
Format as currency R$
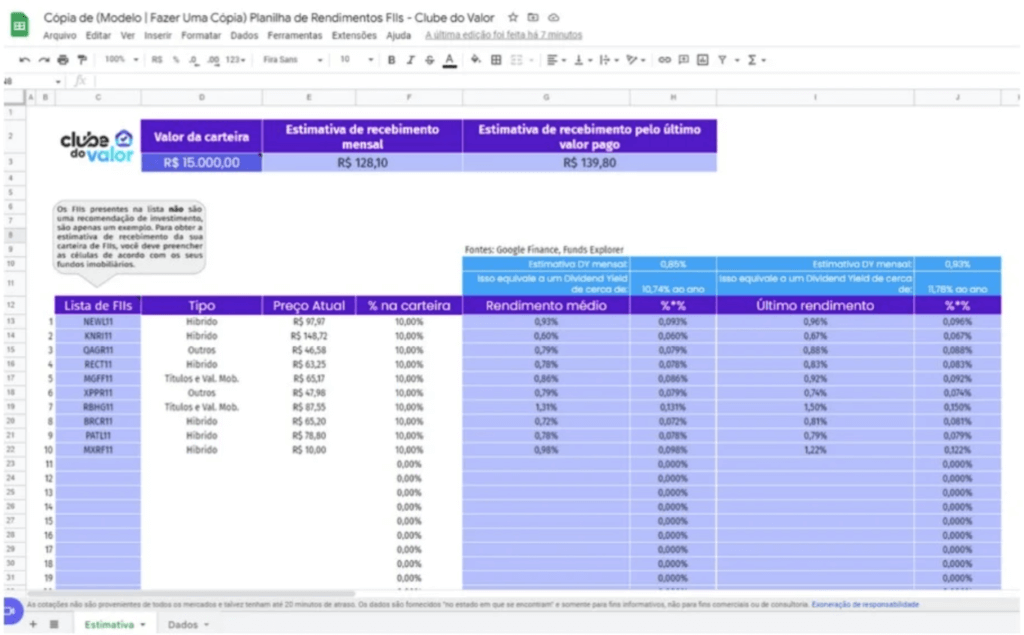click(157, 60)
